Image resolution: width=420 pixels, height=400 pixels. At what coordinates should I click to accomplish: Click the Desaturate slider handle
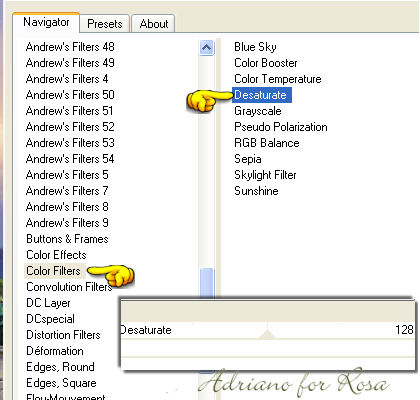coord(267,333)
